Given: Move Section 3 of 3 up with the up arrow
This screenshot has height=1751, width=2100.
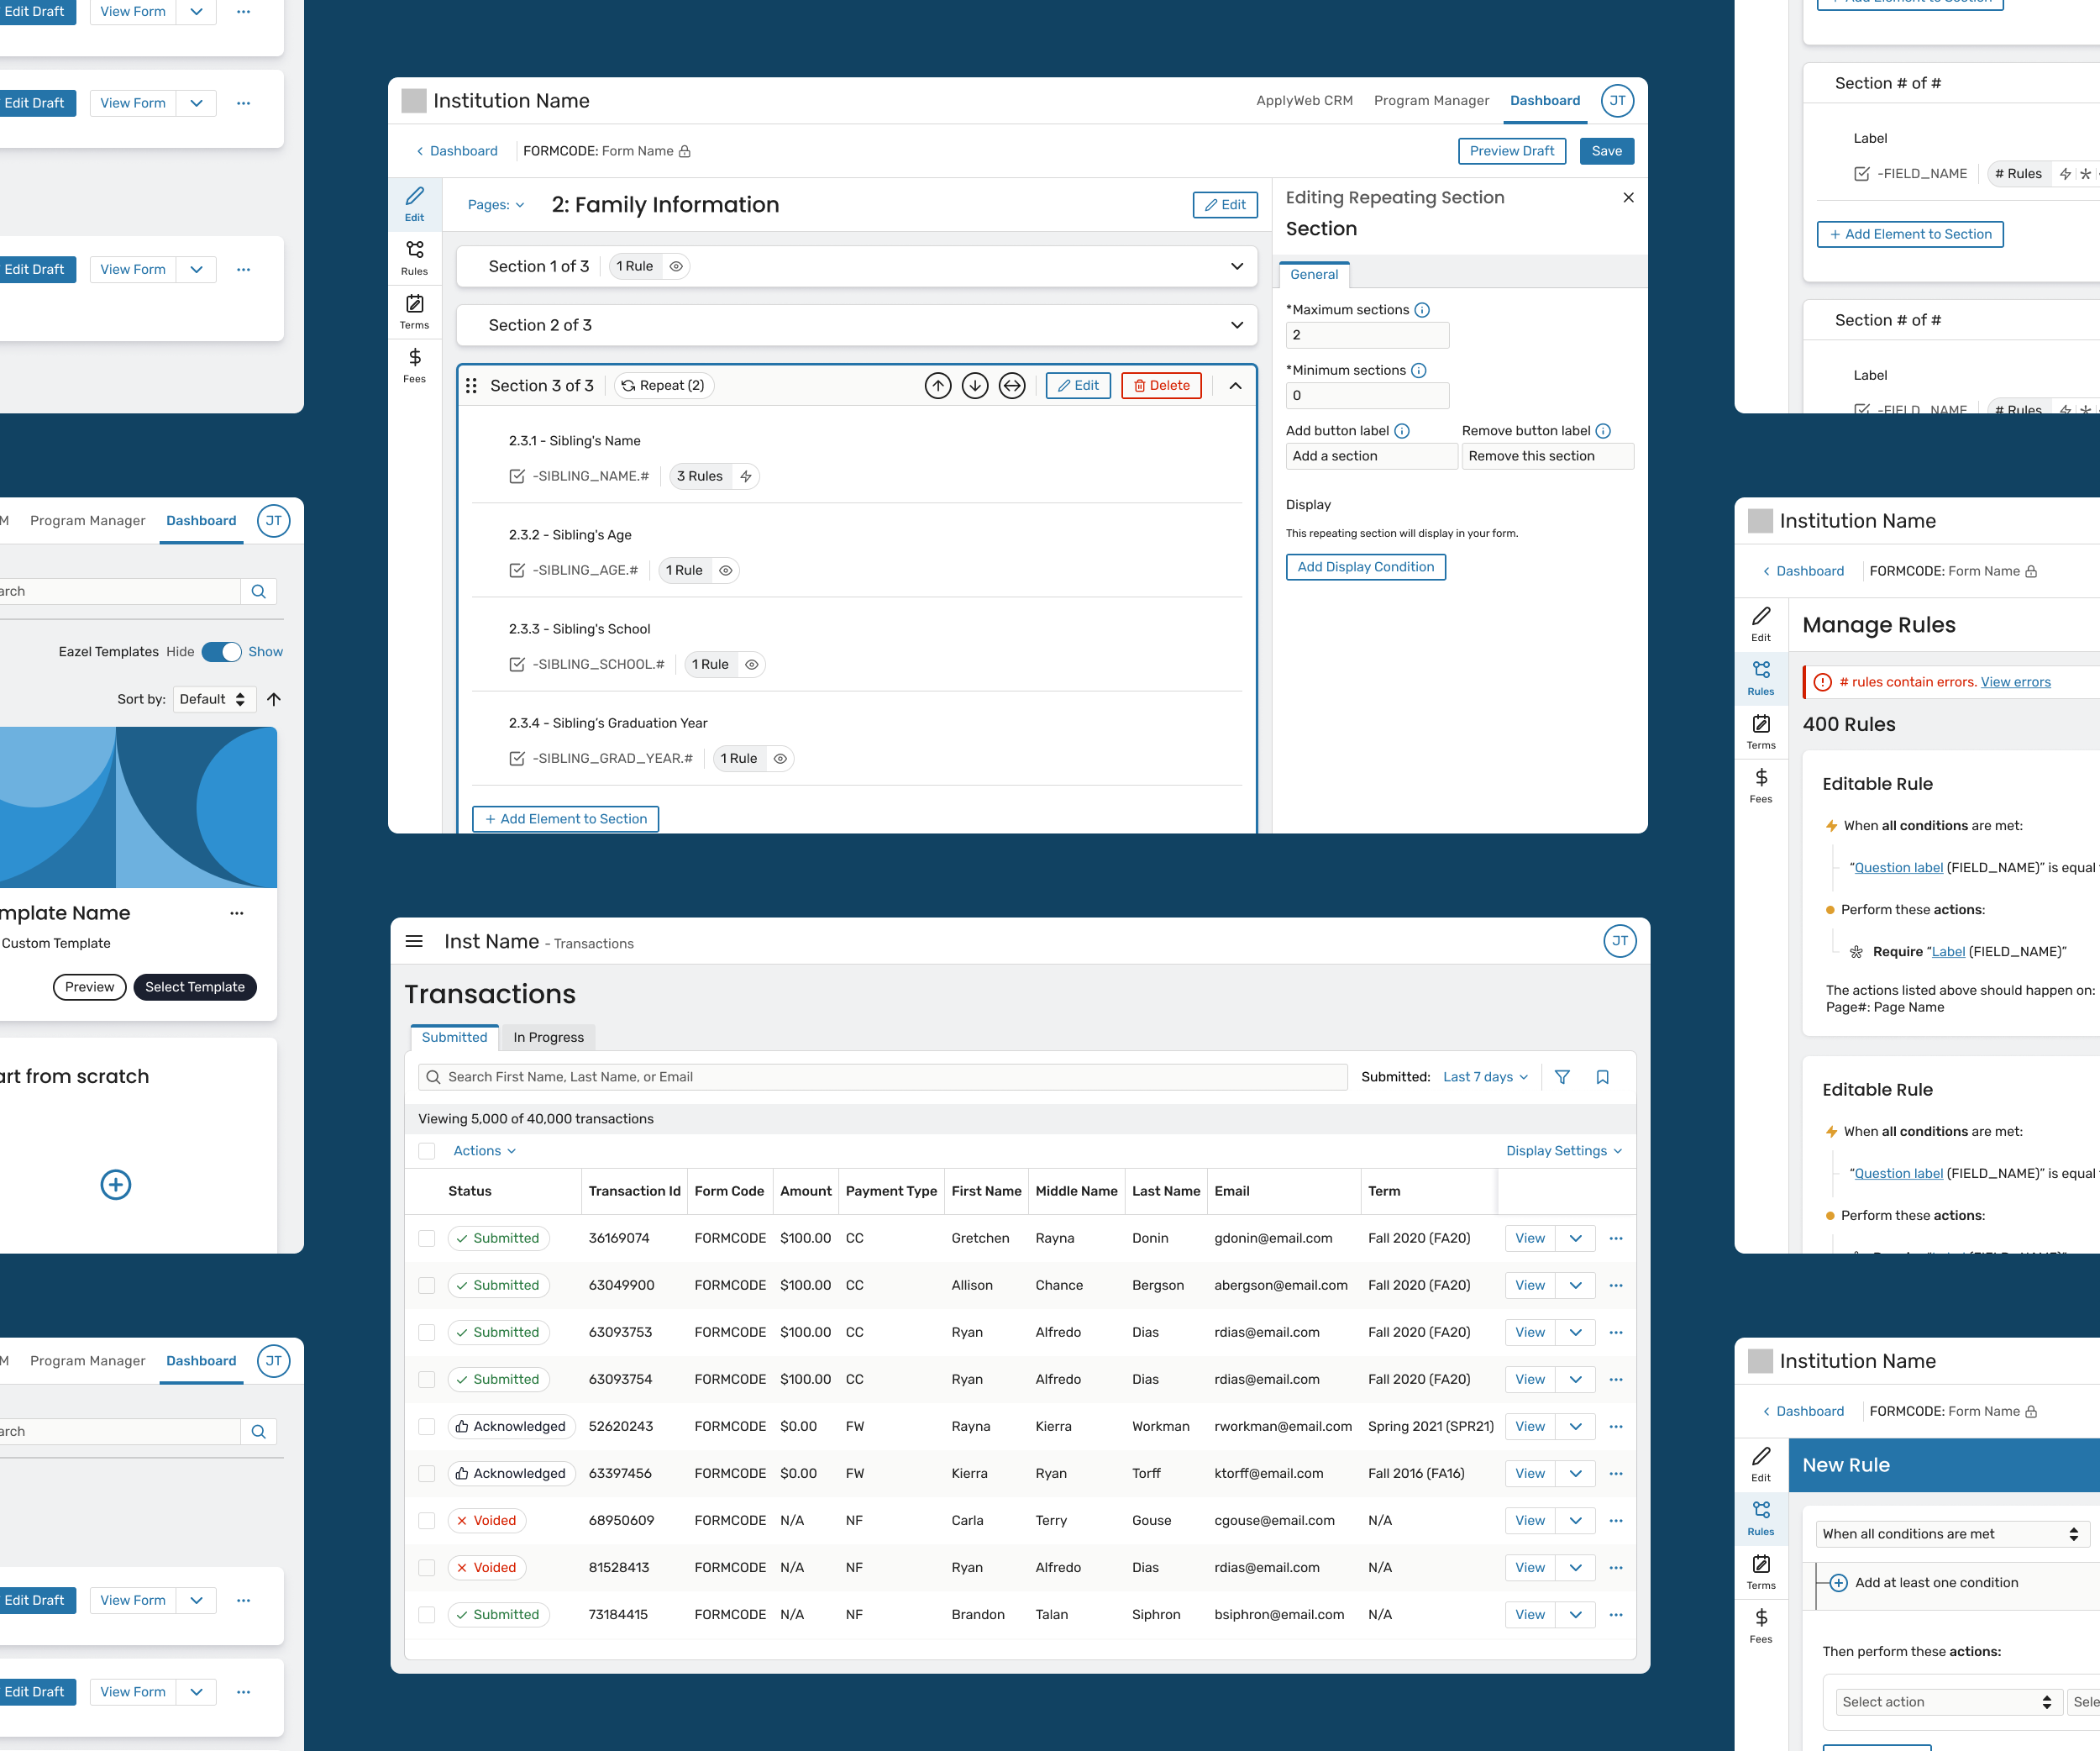Looking at the screenshot, I should pyautogui.click(x=937, y=385).
